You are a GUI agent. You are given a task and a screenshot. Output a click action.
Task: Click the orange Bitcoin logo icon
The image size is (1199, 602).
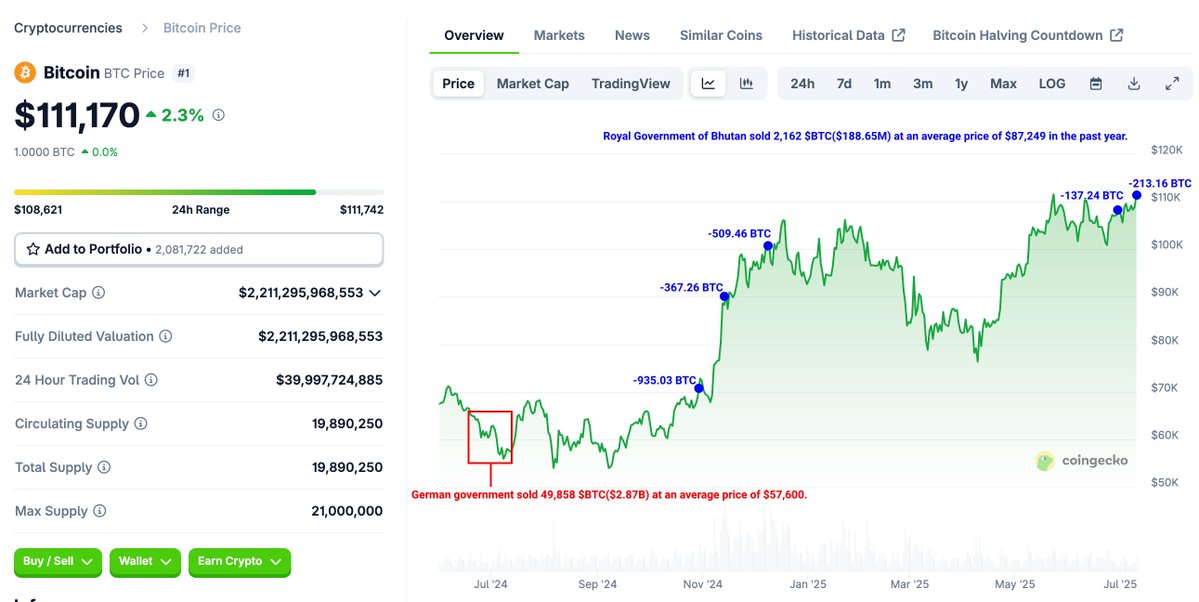click(x=25, y=73)
